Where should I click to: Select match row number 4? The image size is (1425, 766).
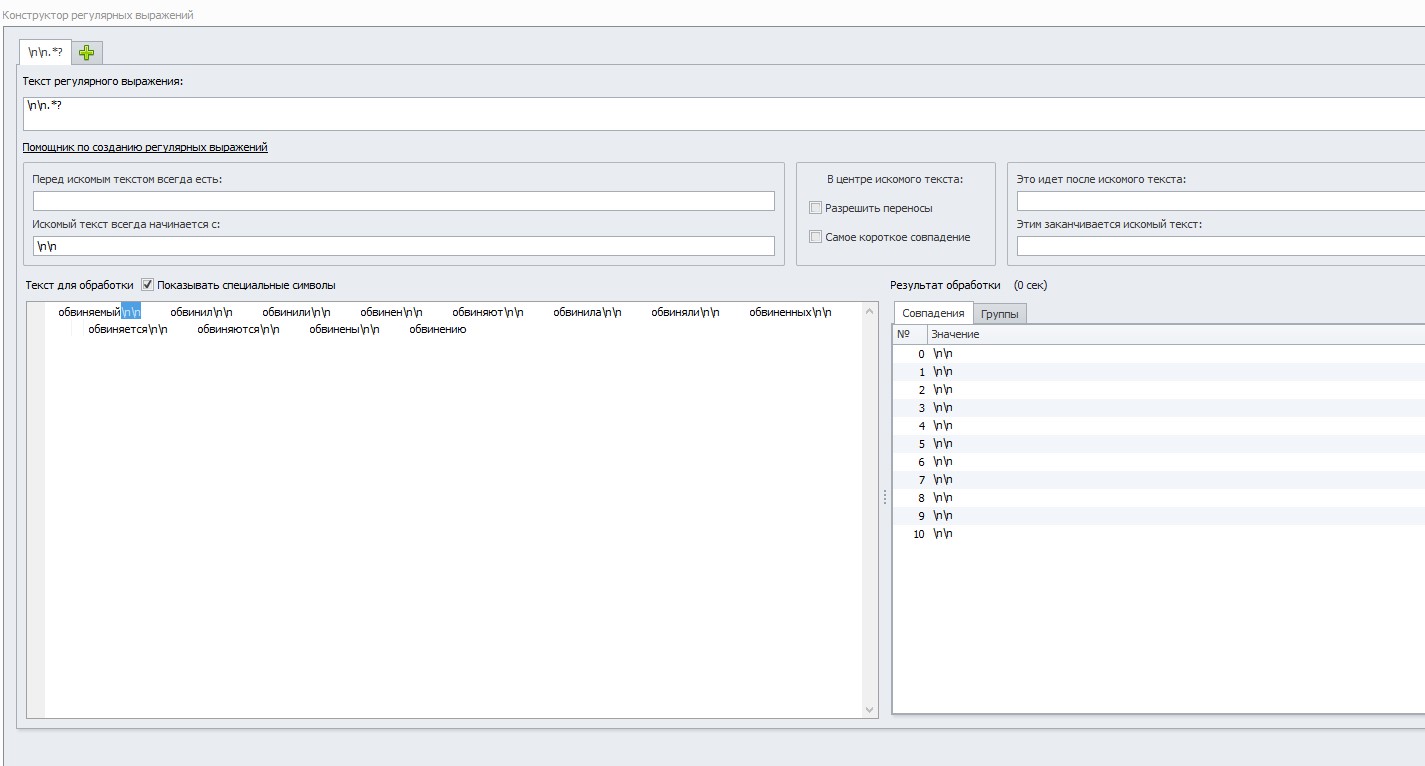[x=1159, y=426]
